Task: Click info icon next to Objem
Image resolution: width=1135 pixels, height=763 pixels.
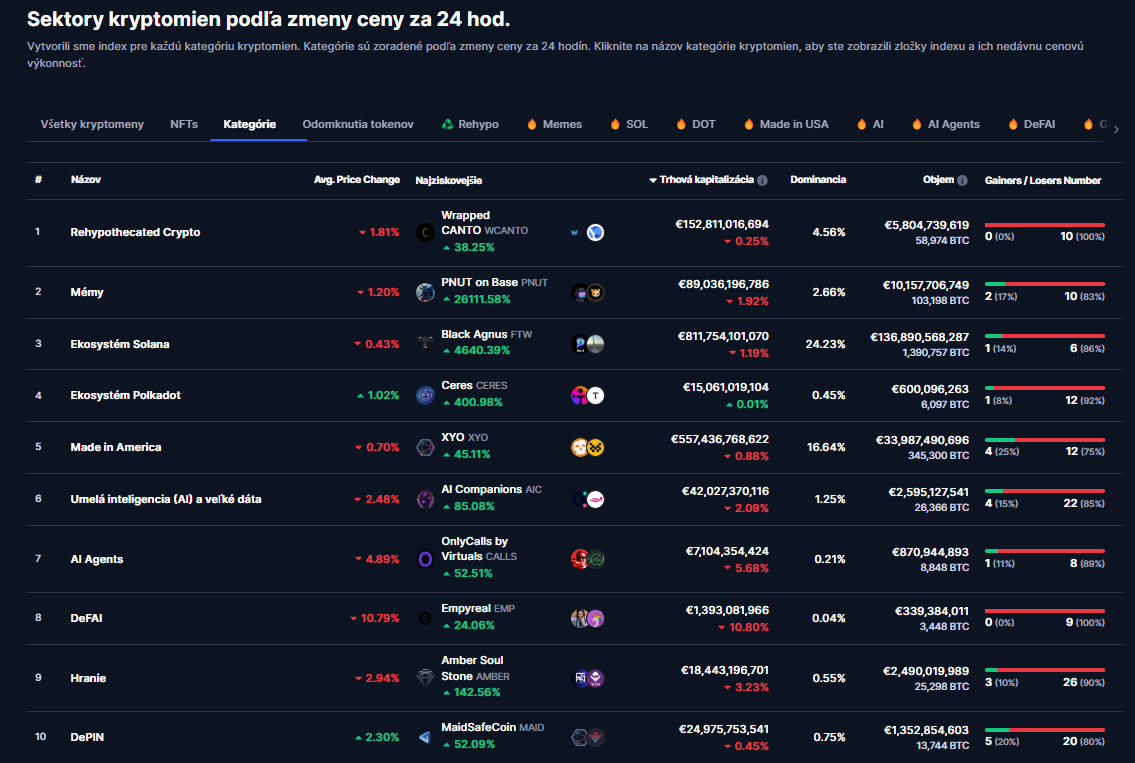Action: (x=962, y=181)
